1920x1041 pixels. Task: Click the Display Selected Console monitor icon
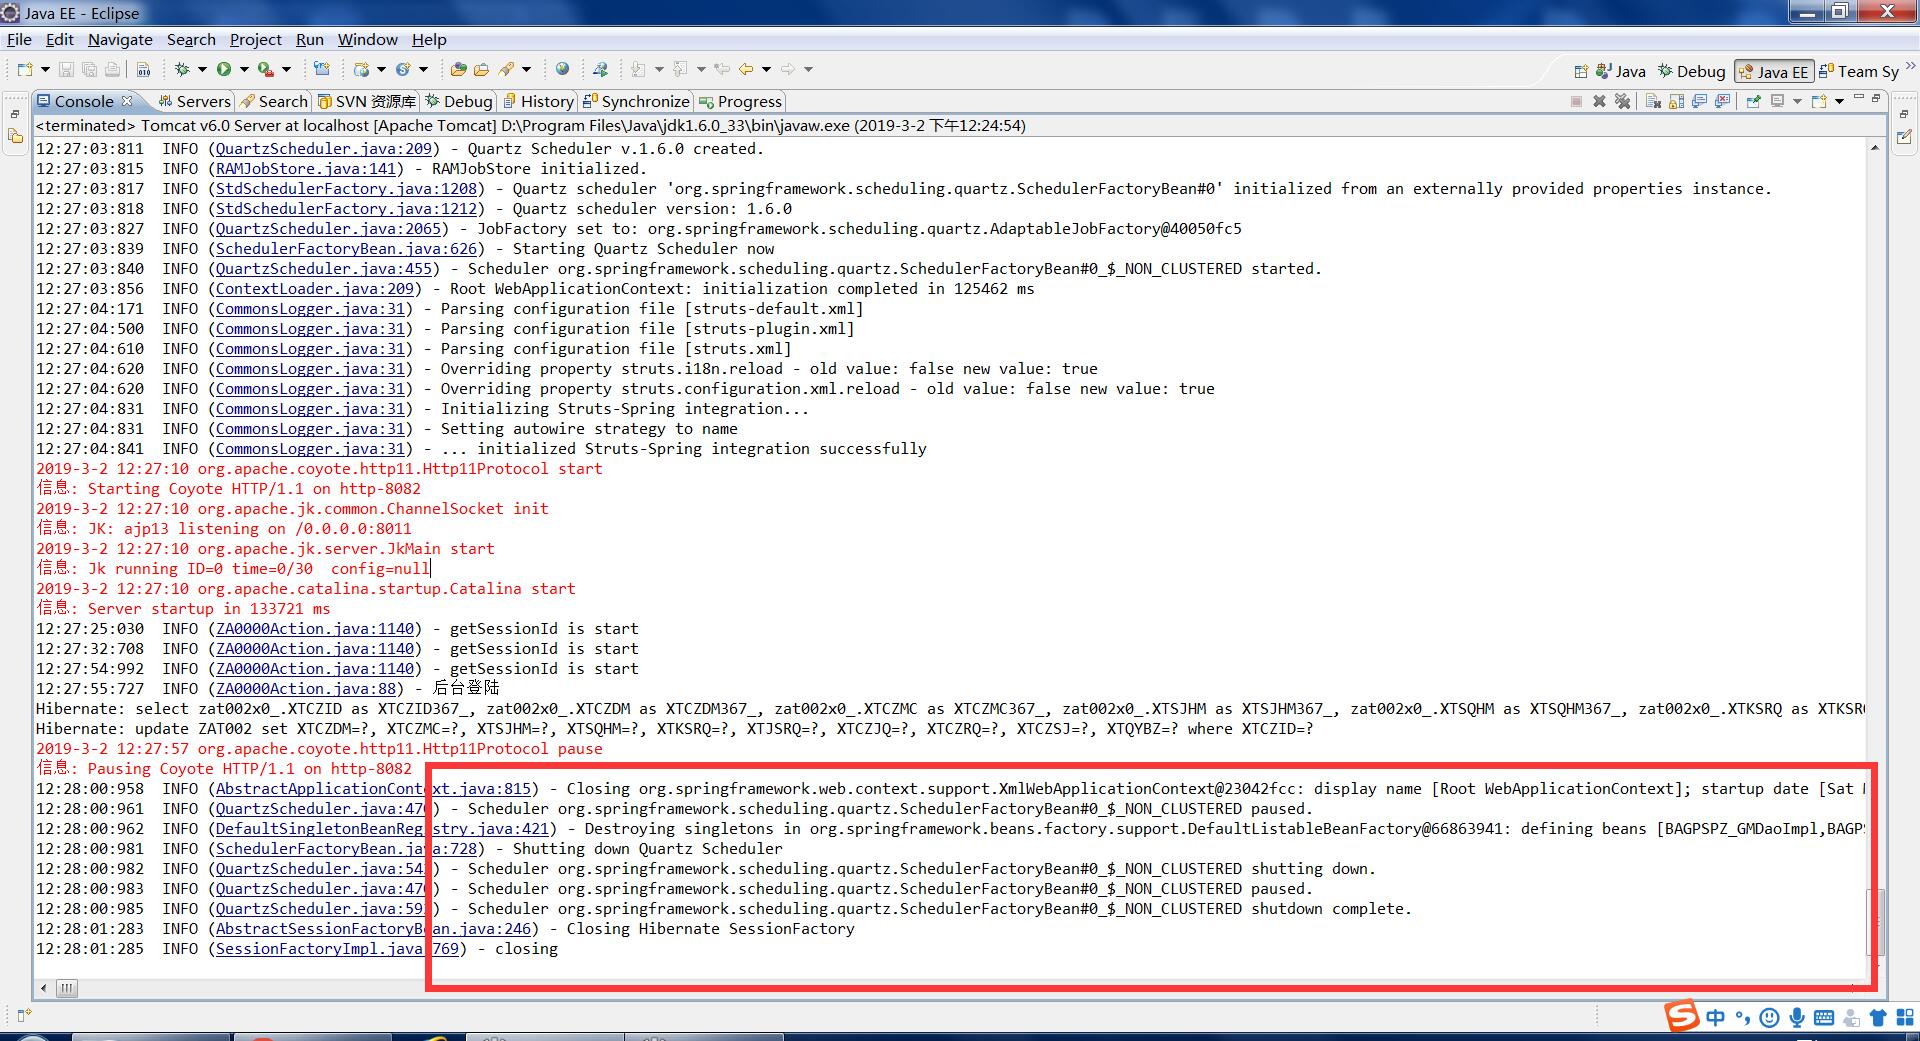[1777, 100]
